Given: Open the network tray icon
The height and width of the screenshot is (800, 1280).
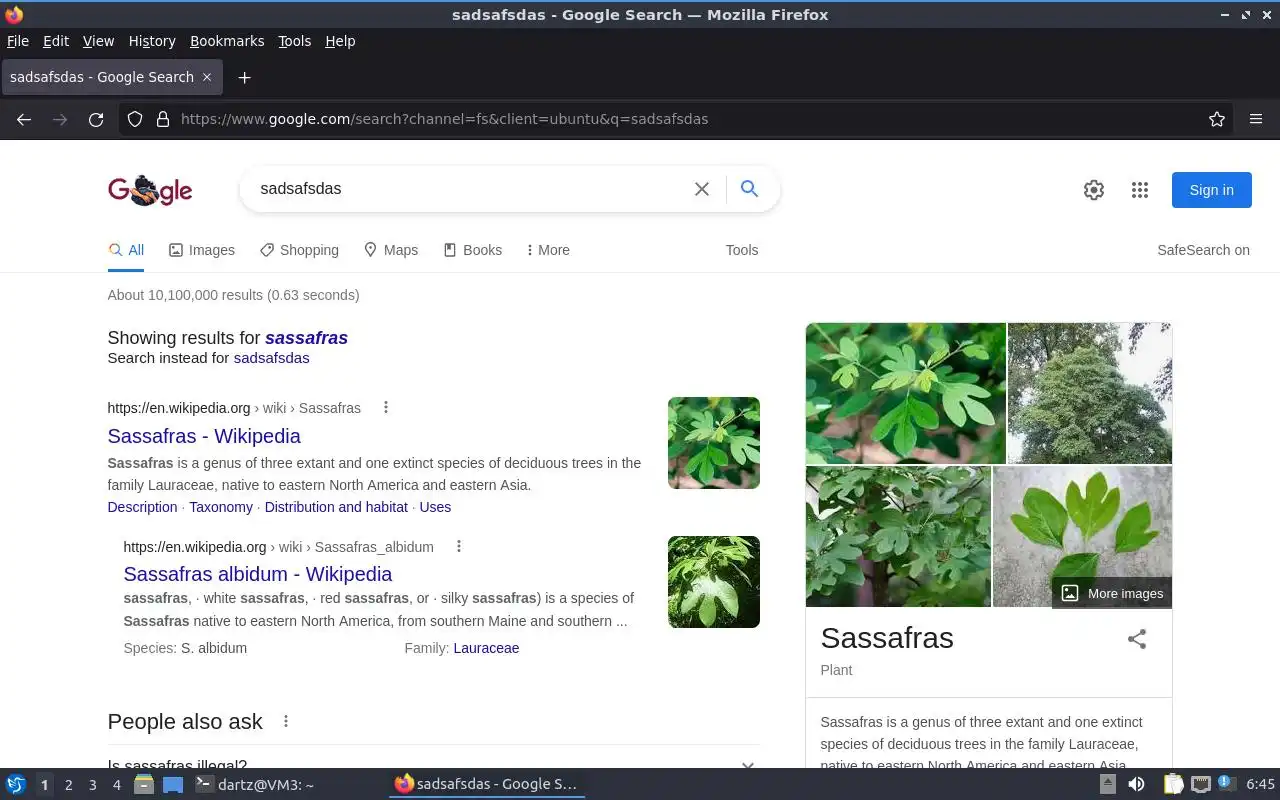Looking at the screenshot, I should [x=1201, y=785].
